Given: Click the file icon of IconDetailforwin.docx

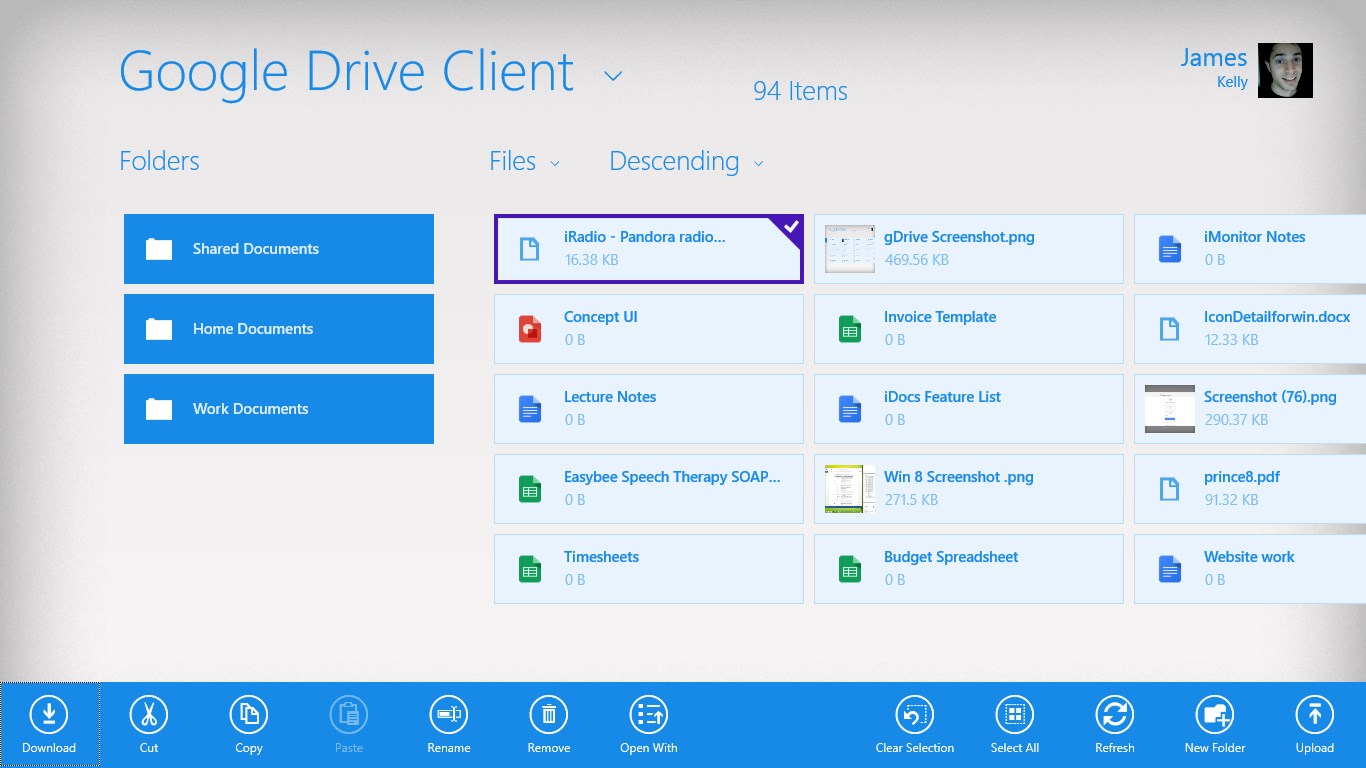Looking at the screenshot, I should [x=1170, y=329].
